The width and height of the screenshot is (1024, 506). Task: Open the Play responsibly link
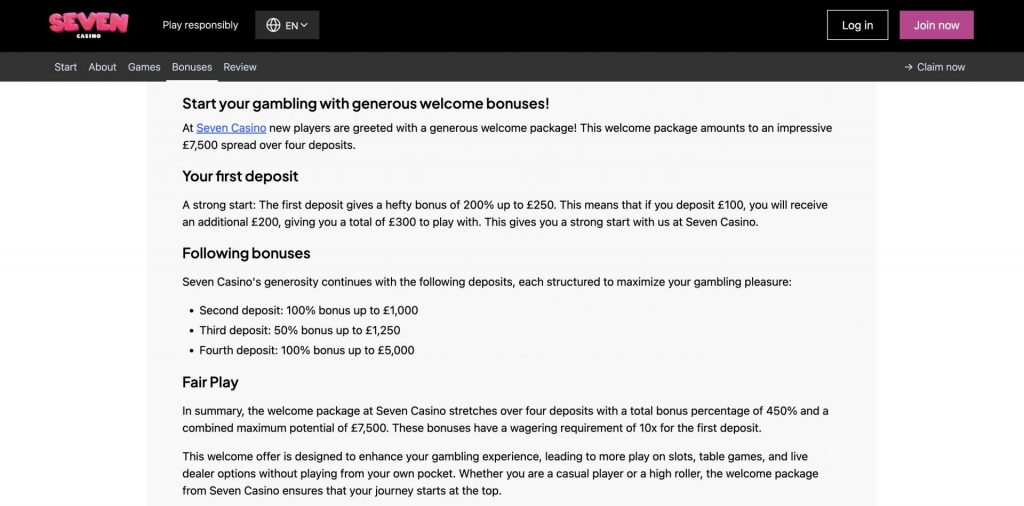coord(200,25)
